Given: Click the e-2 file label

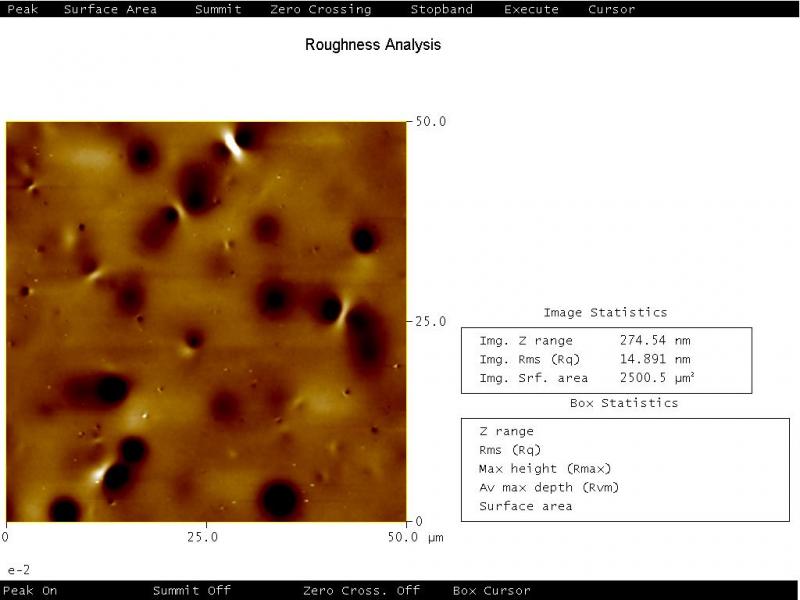Looking at the screenshot, I should pos(19,570).
